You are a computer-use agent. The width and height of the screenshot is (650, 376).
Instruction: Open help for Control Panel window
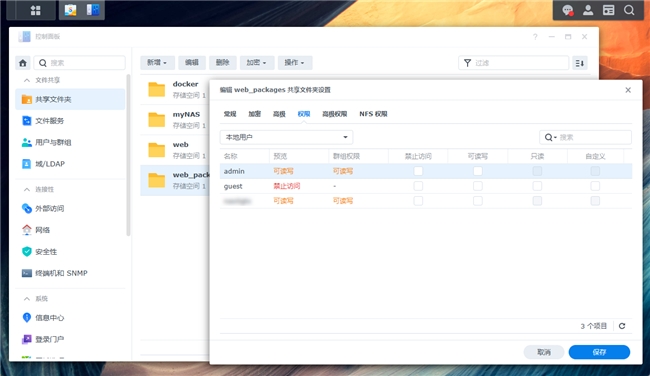tap(535, 37)
